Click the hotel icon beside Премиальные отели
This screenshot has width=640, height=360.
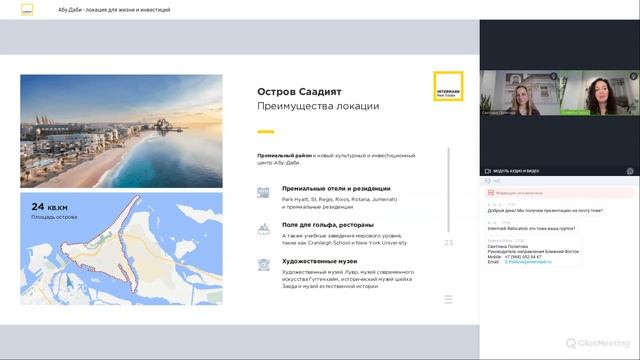pyautogui.click(x=263, y=192)
